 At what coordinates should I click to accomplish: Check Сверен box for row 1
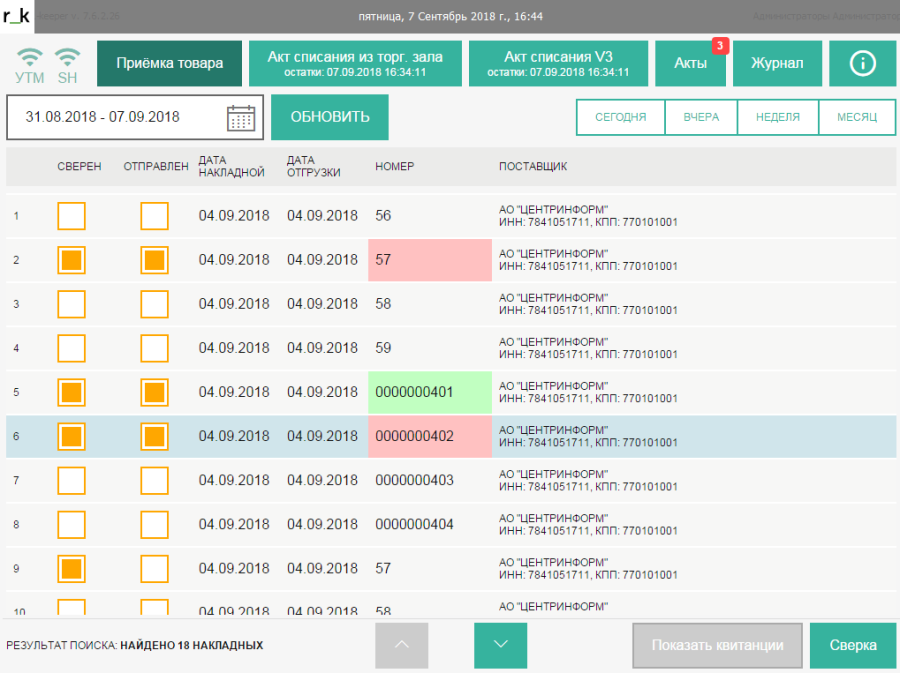71,216
